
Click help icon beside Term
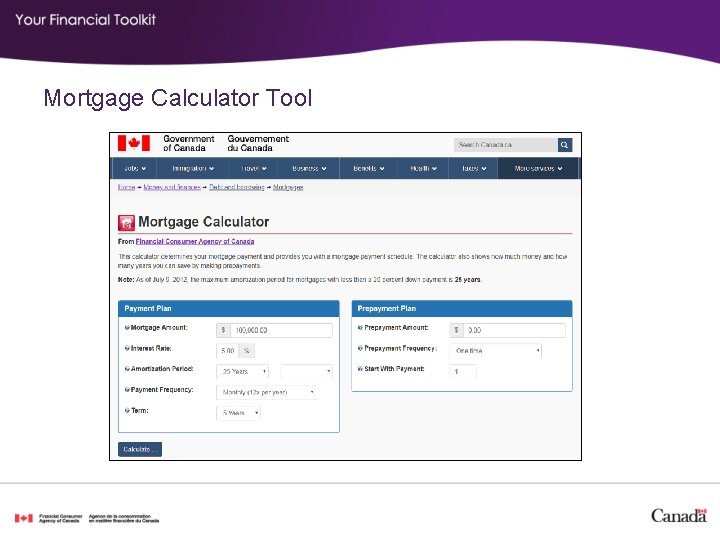[127, 411]
